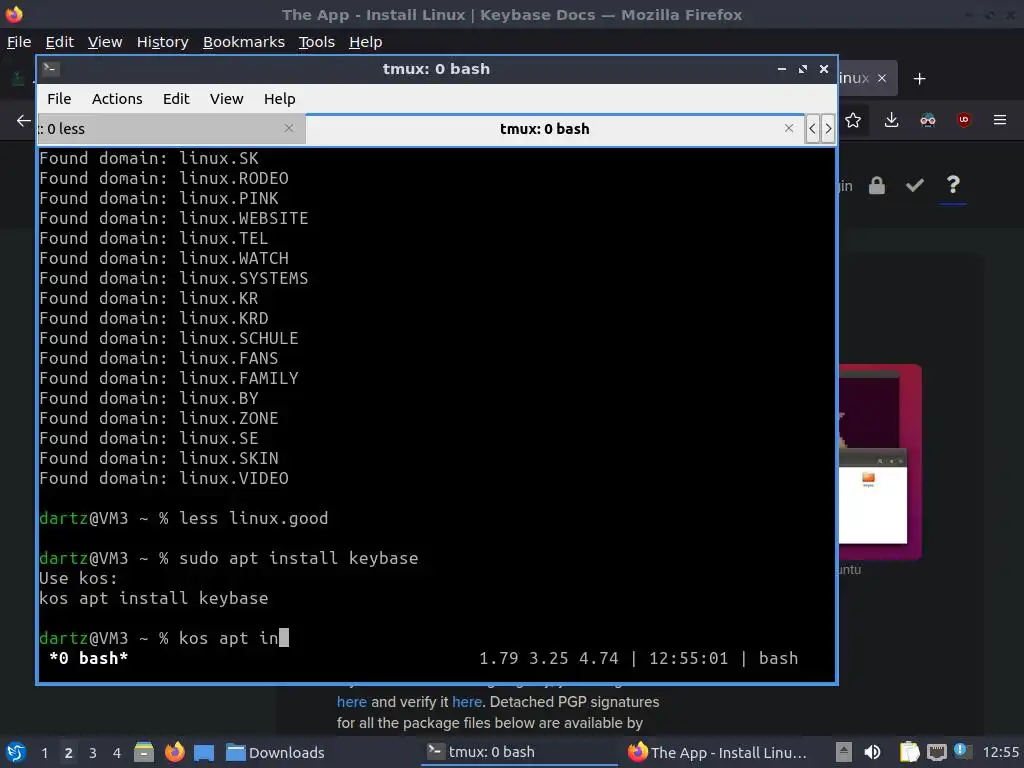Image resolution: width=1024 pixels, height=768 pixels.
Task: Open Firefox Edit menu
Action: click(x=59, y=42)
